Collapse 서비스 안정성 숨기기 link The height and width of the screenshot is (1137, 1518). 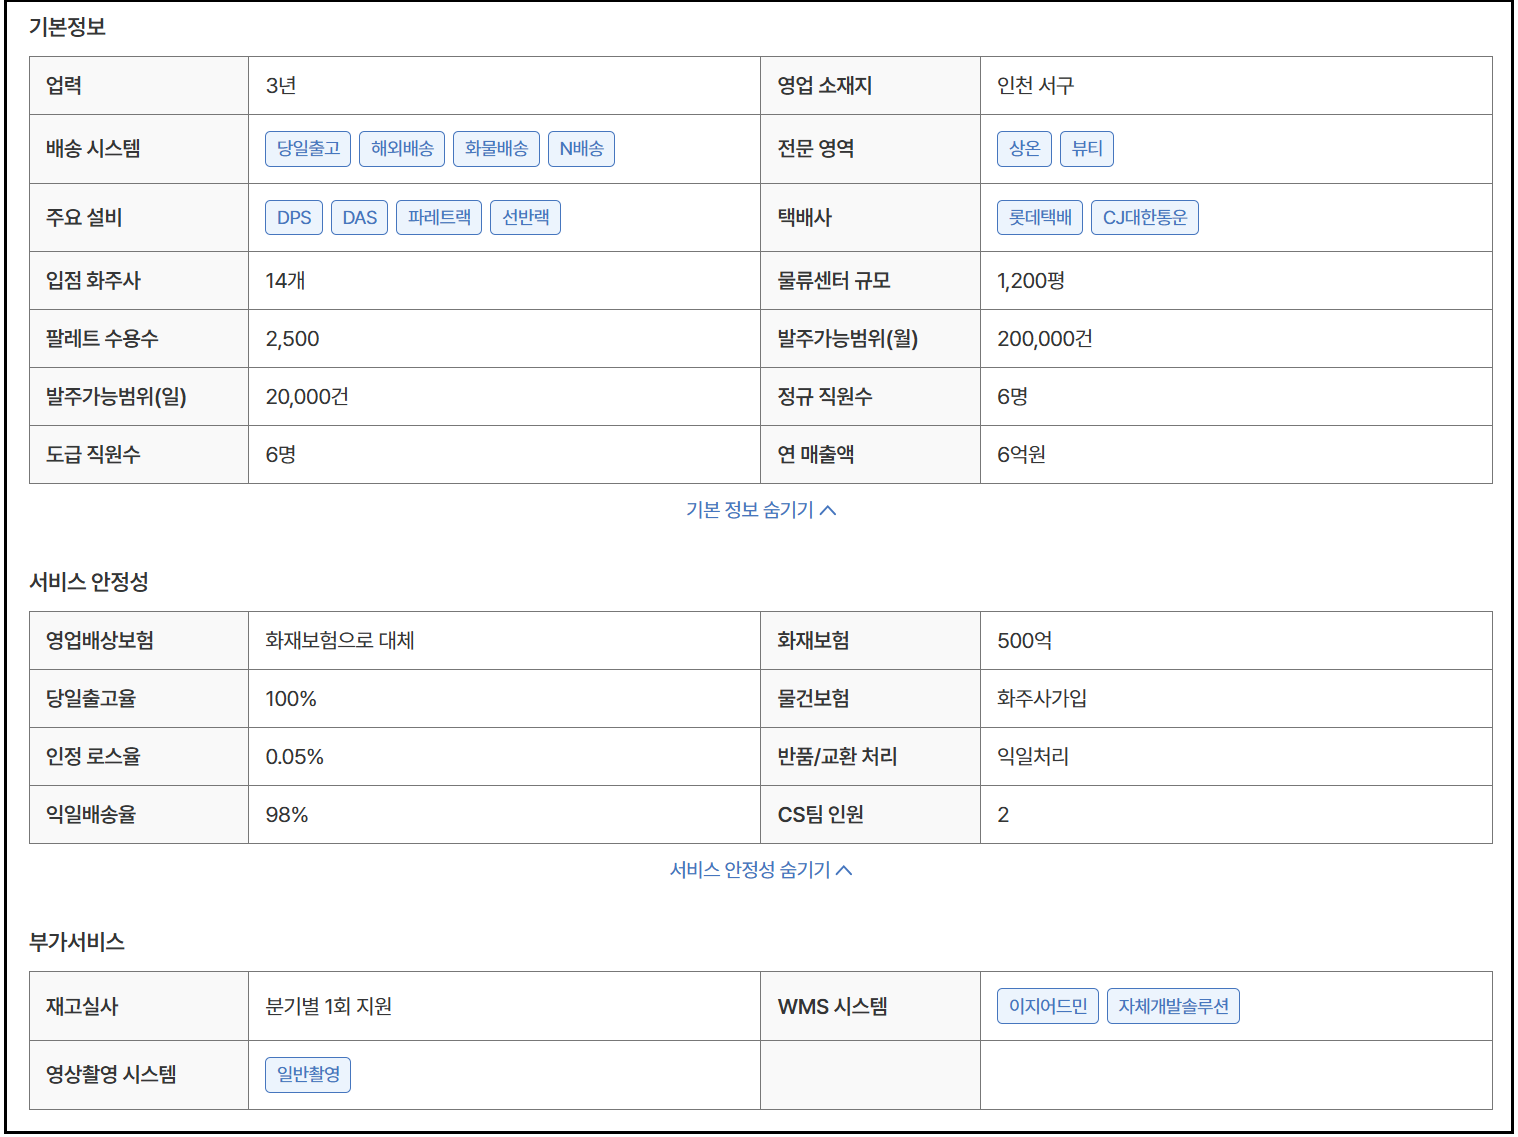(x=761, y=870)
